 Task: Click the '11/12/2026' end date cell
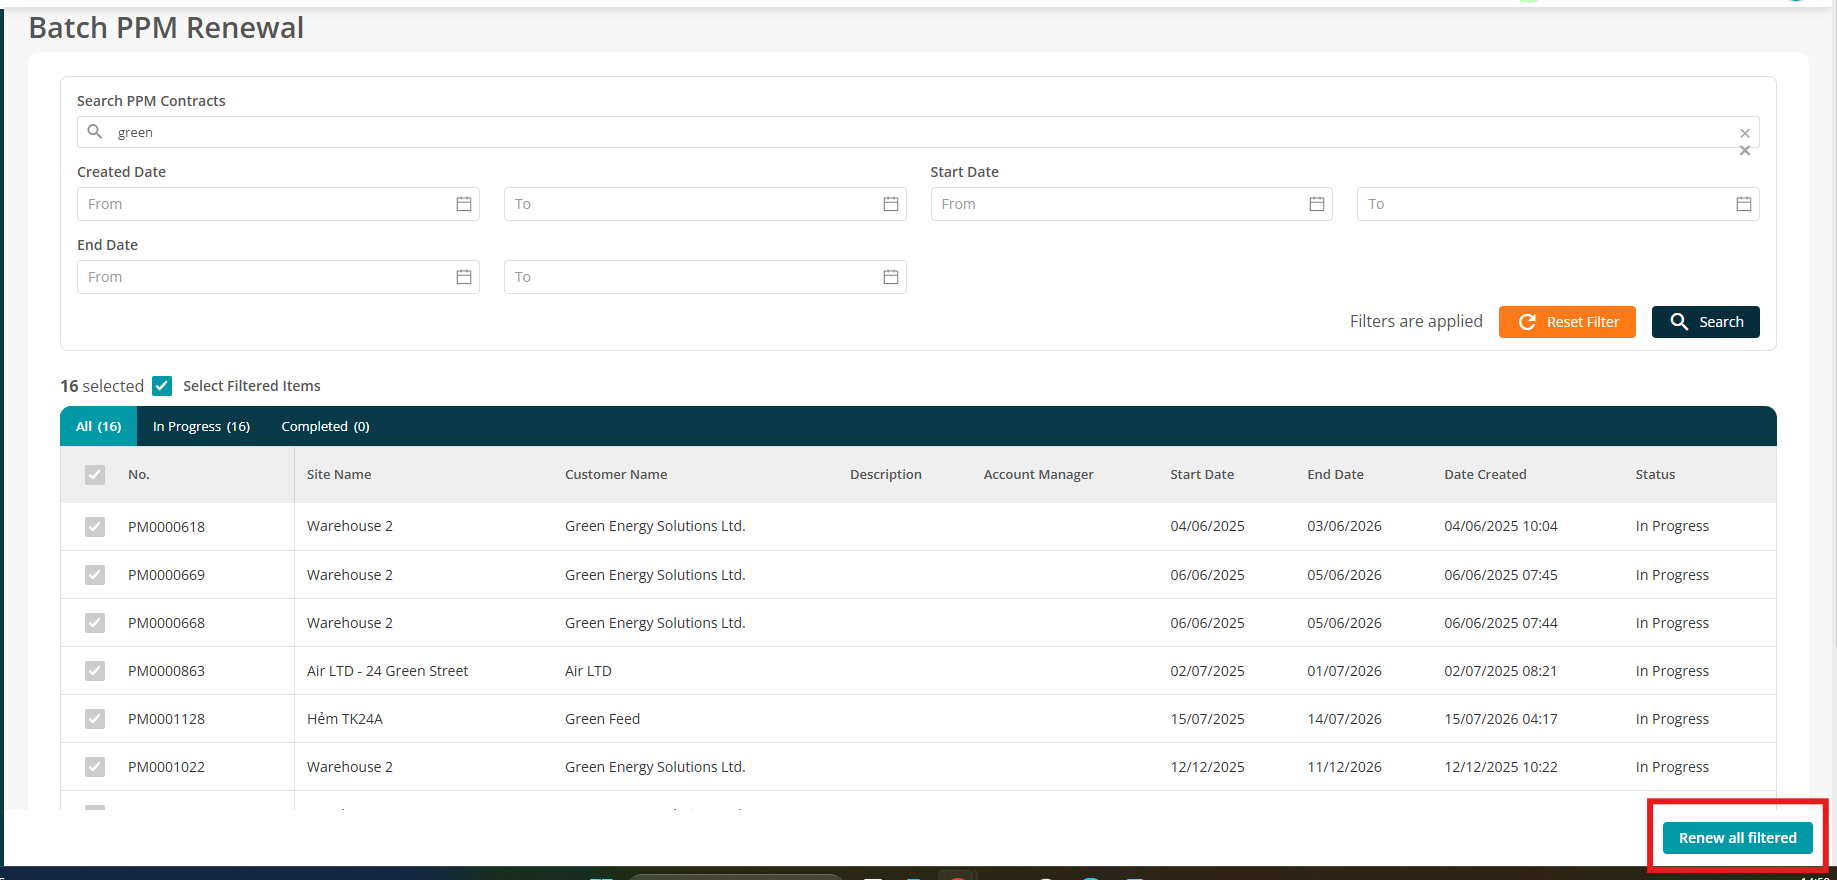click(1344, 767)
